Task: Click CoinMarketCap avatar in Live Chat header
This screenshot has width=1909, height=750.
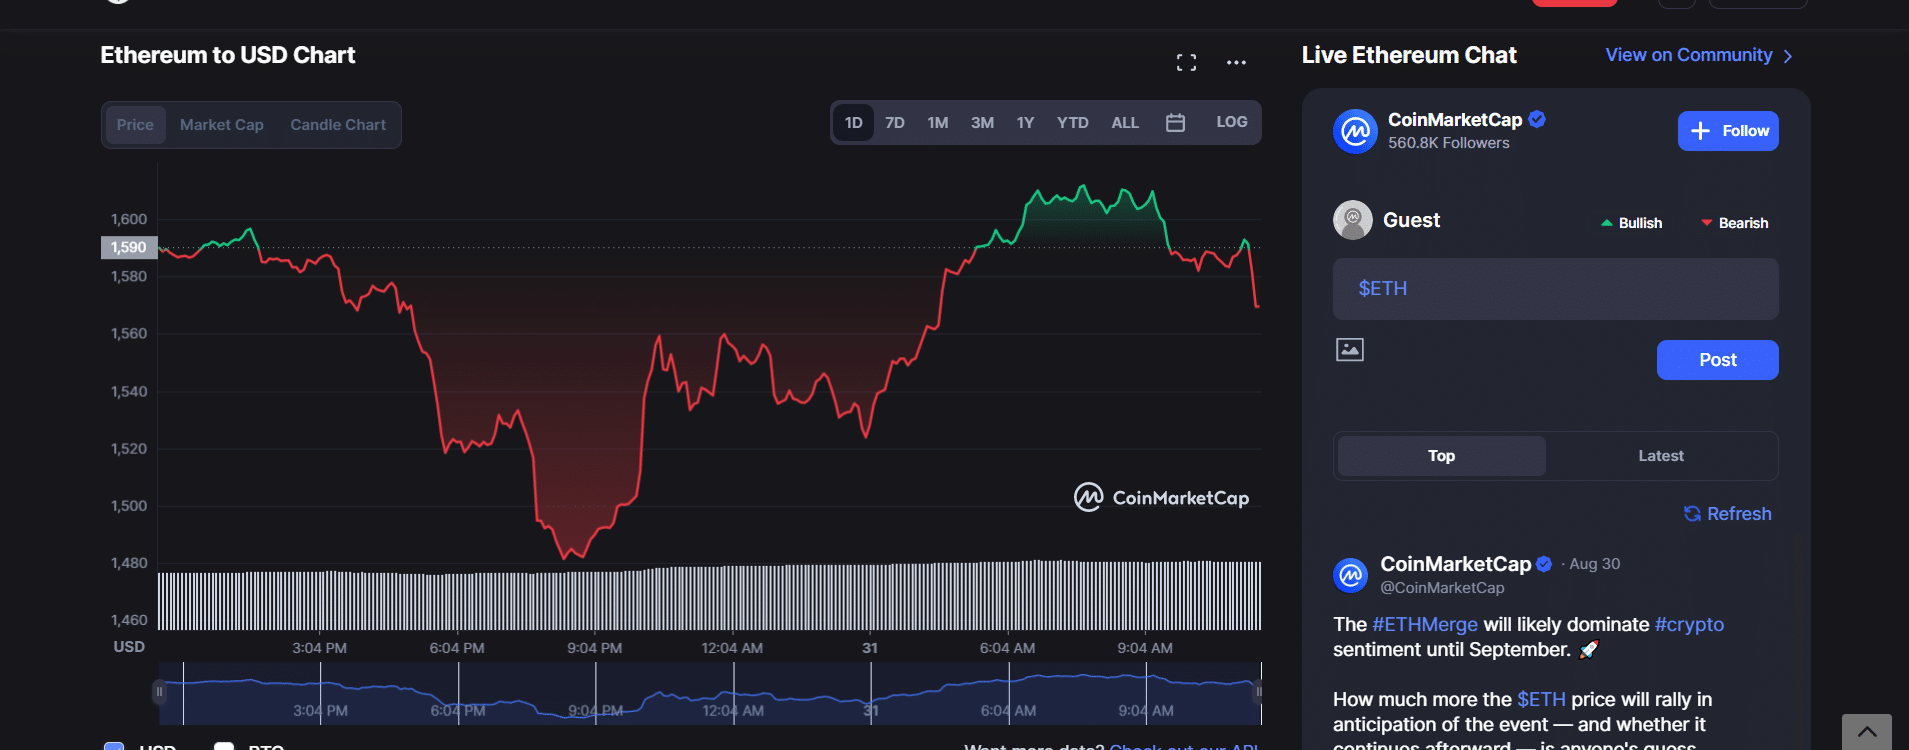Action: [1355, 131]
